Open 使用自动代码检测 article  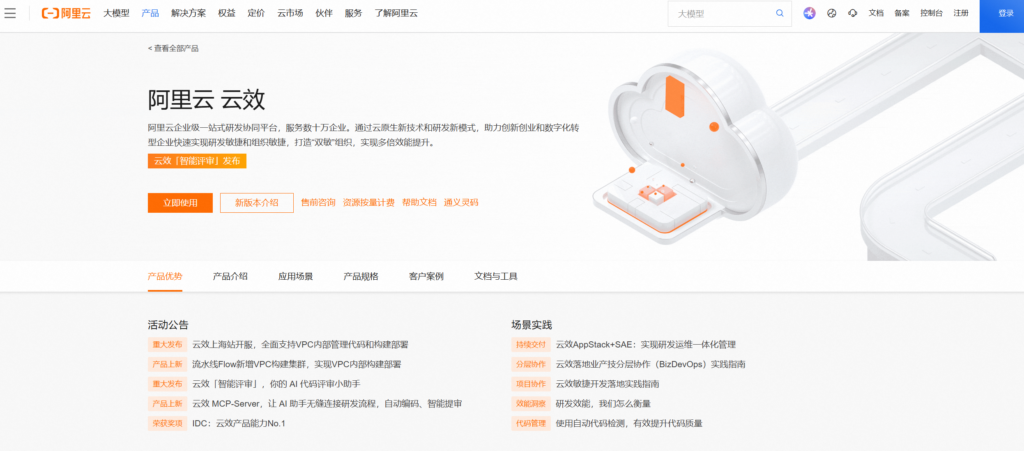click(628, 423)
